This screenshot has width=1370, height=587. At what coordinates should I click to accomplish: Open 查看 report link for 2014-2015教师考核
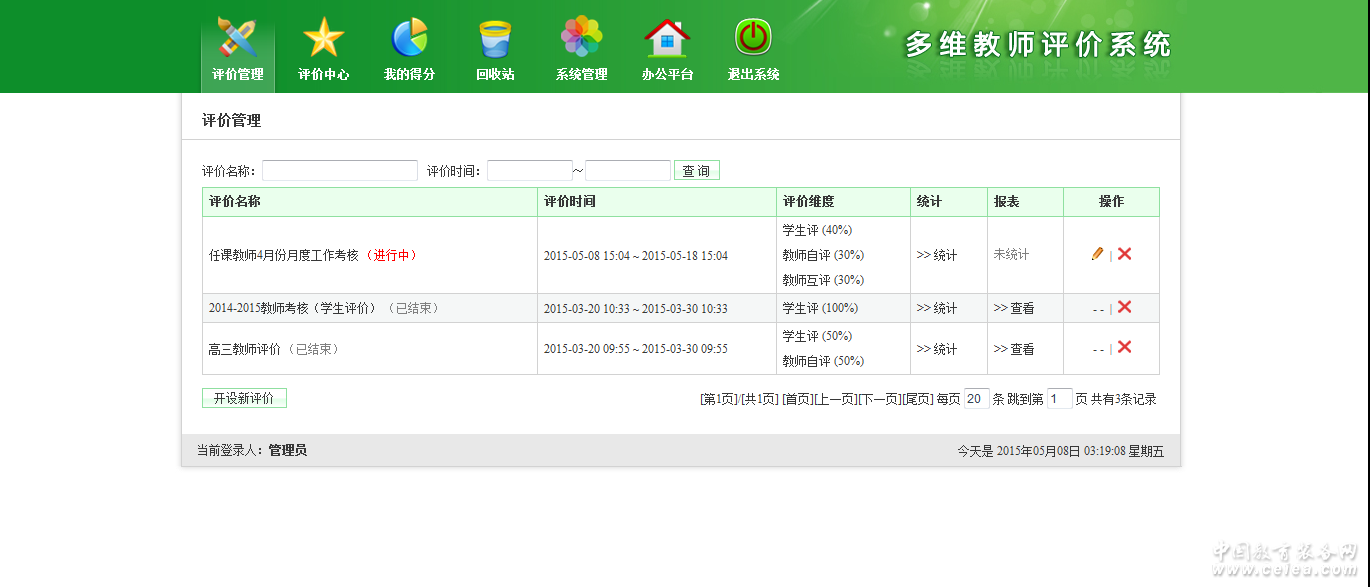pyautogui.click(x=1014, y=308)
